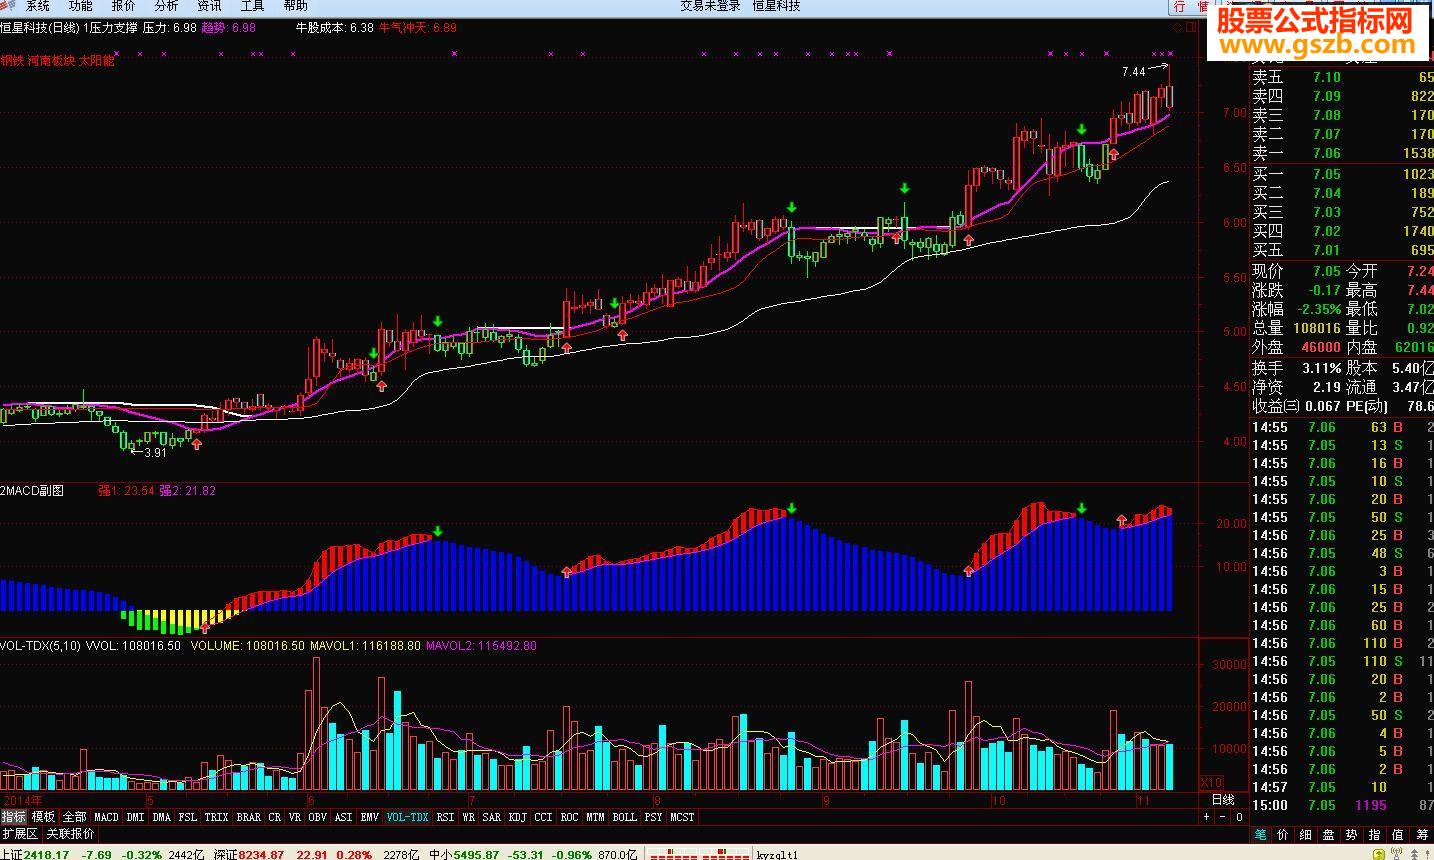Image resolution: width=1434 pixels, height=860 pixels.
Task: Select the KDJ indicator tab
Action: coord(517,817)
